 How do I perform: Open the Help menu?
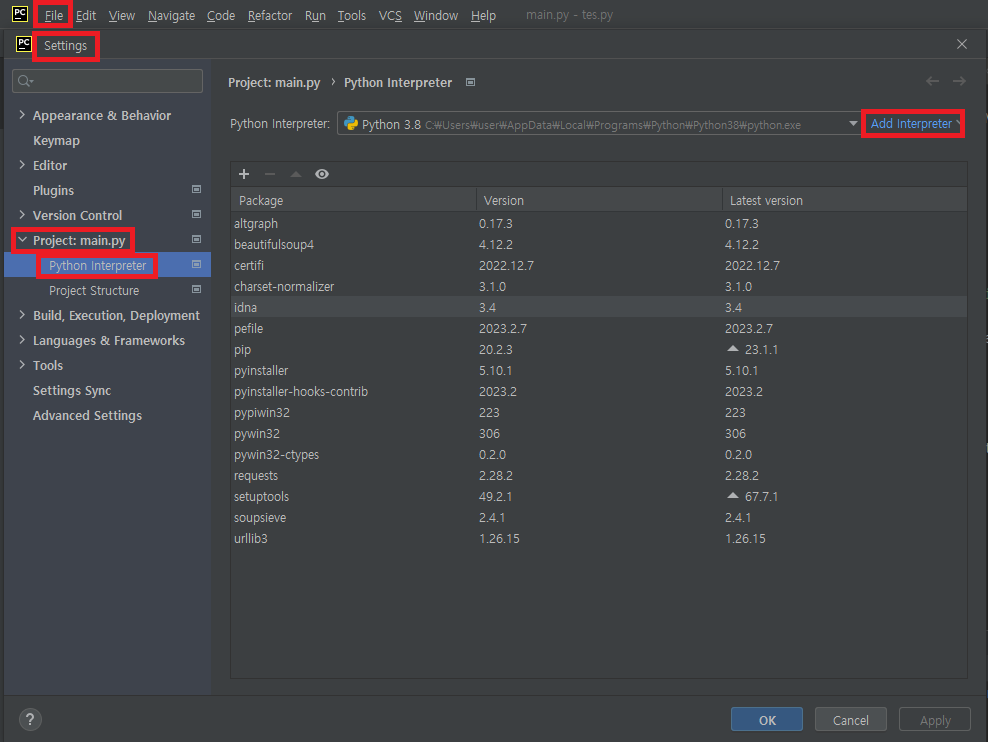(483, 15)
